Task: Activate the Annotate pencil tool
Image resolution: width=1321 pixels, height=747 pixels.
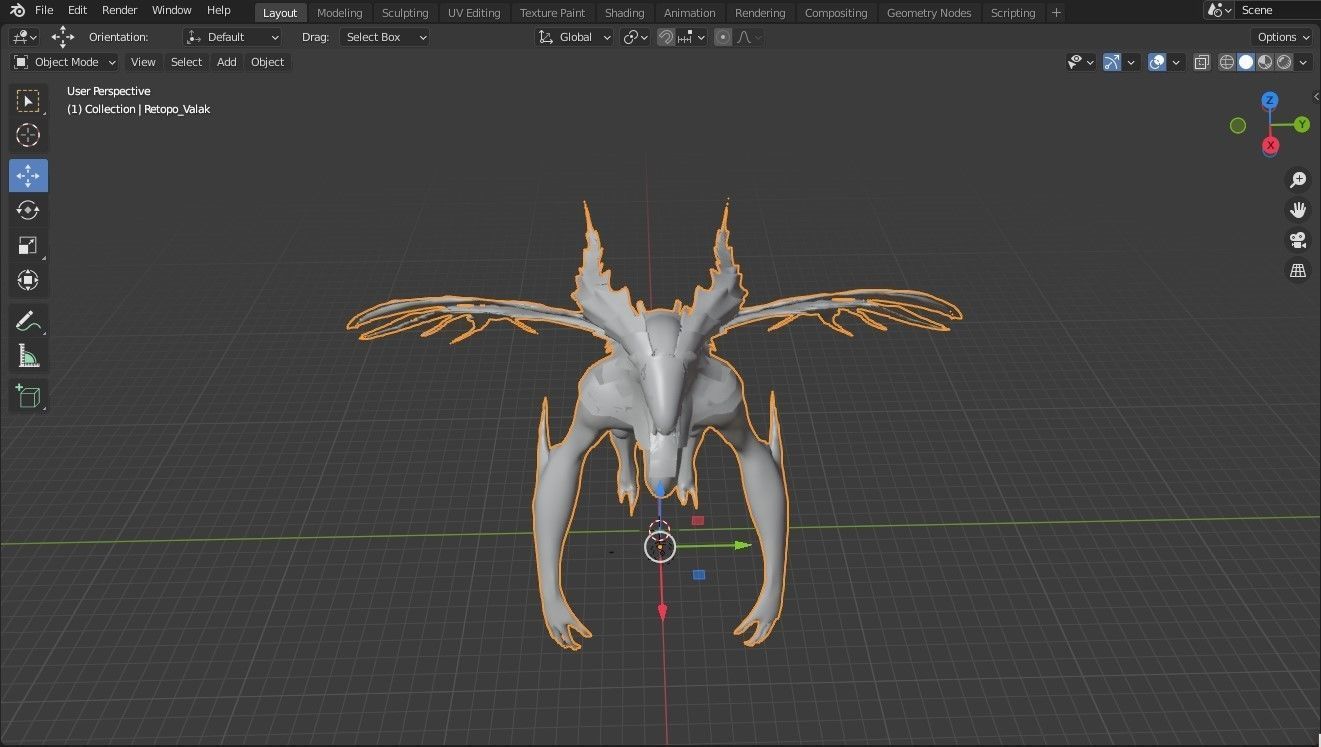Action: click(x=28, y=321)
